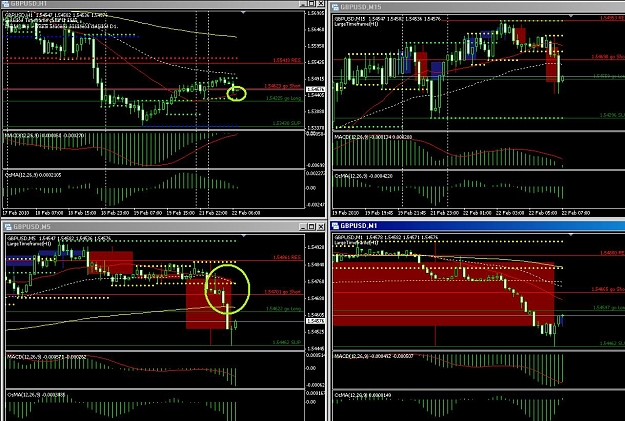Activate the GBPUSD,H1 window title bar

(x=163, y=4)
